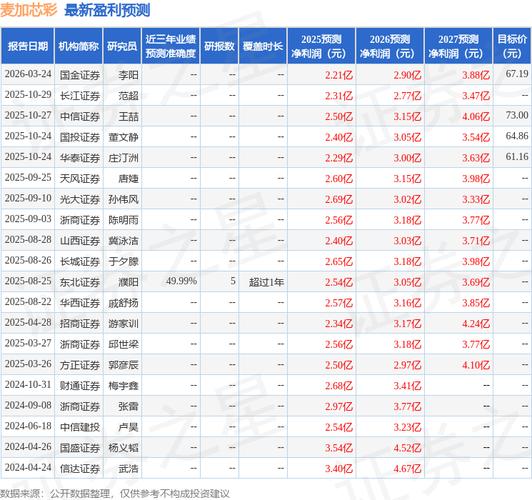
Task: Click the 报告日期 column header
Action: (27, 46)
